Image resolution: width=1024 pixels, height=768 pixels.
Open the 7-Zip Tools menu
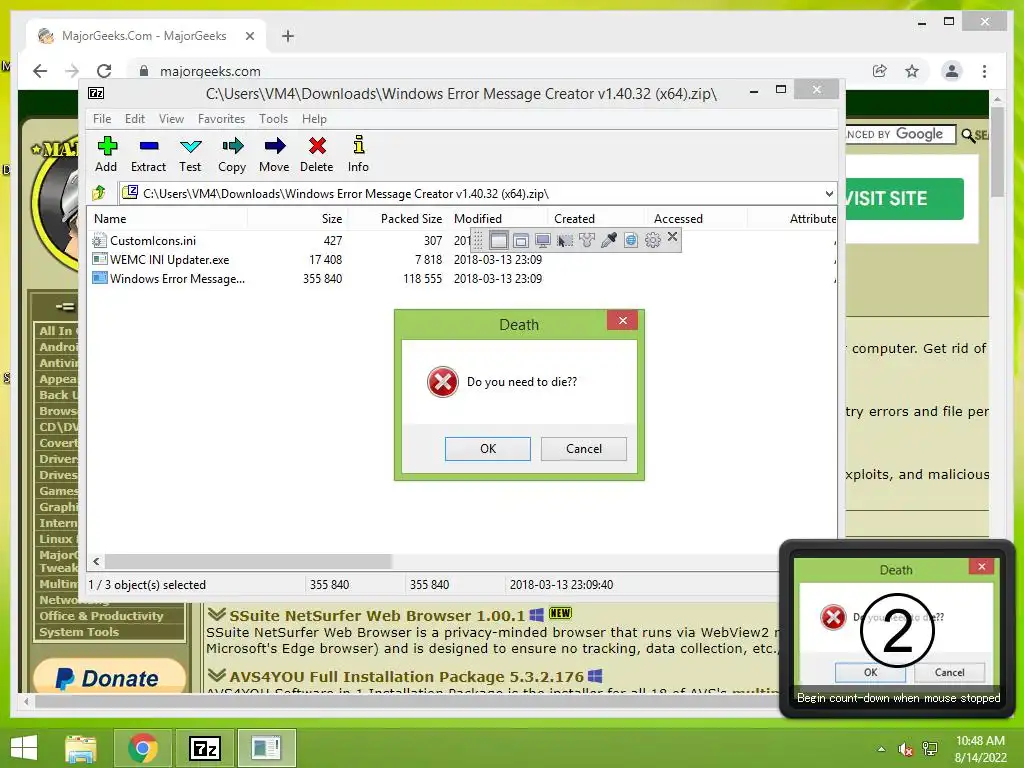point(273,119)
